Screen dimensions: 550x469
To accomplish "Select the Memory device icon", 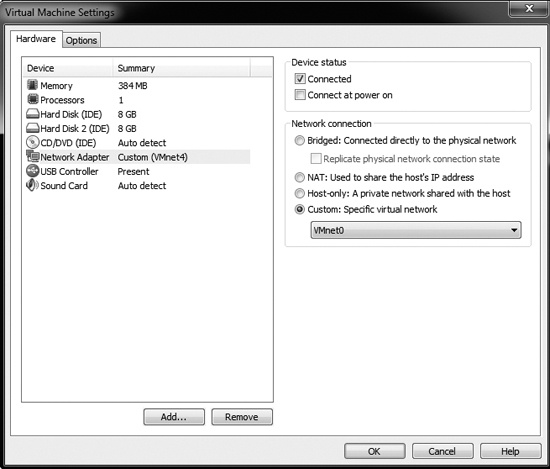I will [x=33, y=85].
